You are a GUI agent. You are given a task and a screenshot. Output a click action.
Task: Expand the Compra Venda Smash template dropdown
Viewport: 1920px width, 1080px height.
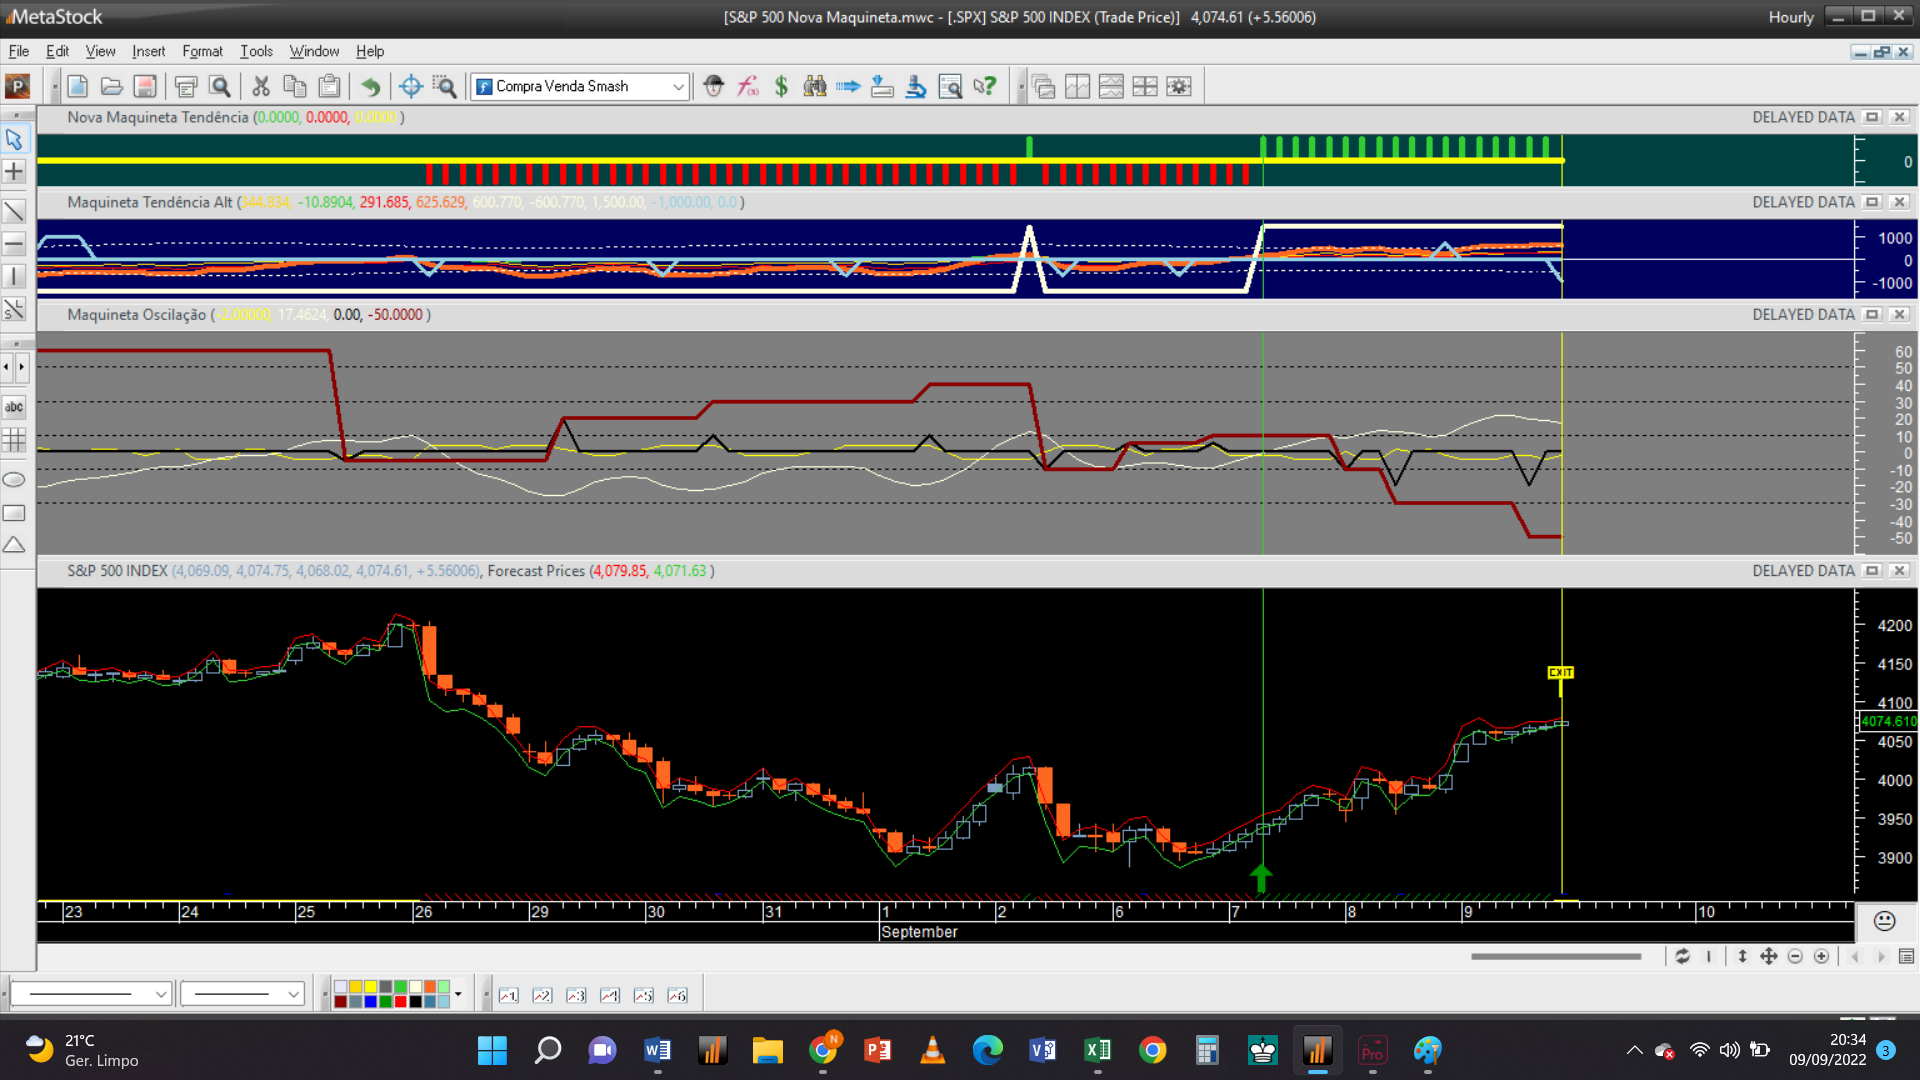point(678,87)
